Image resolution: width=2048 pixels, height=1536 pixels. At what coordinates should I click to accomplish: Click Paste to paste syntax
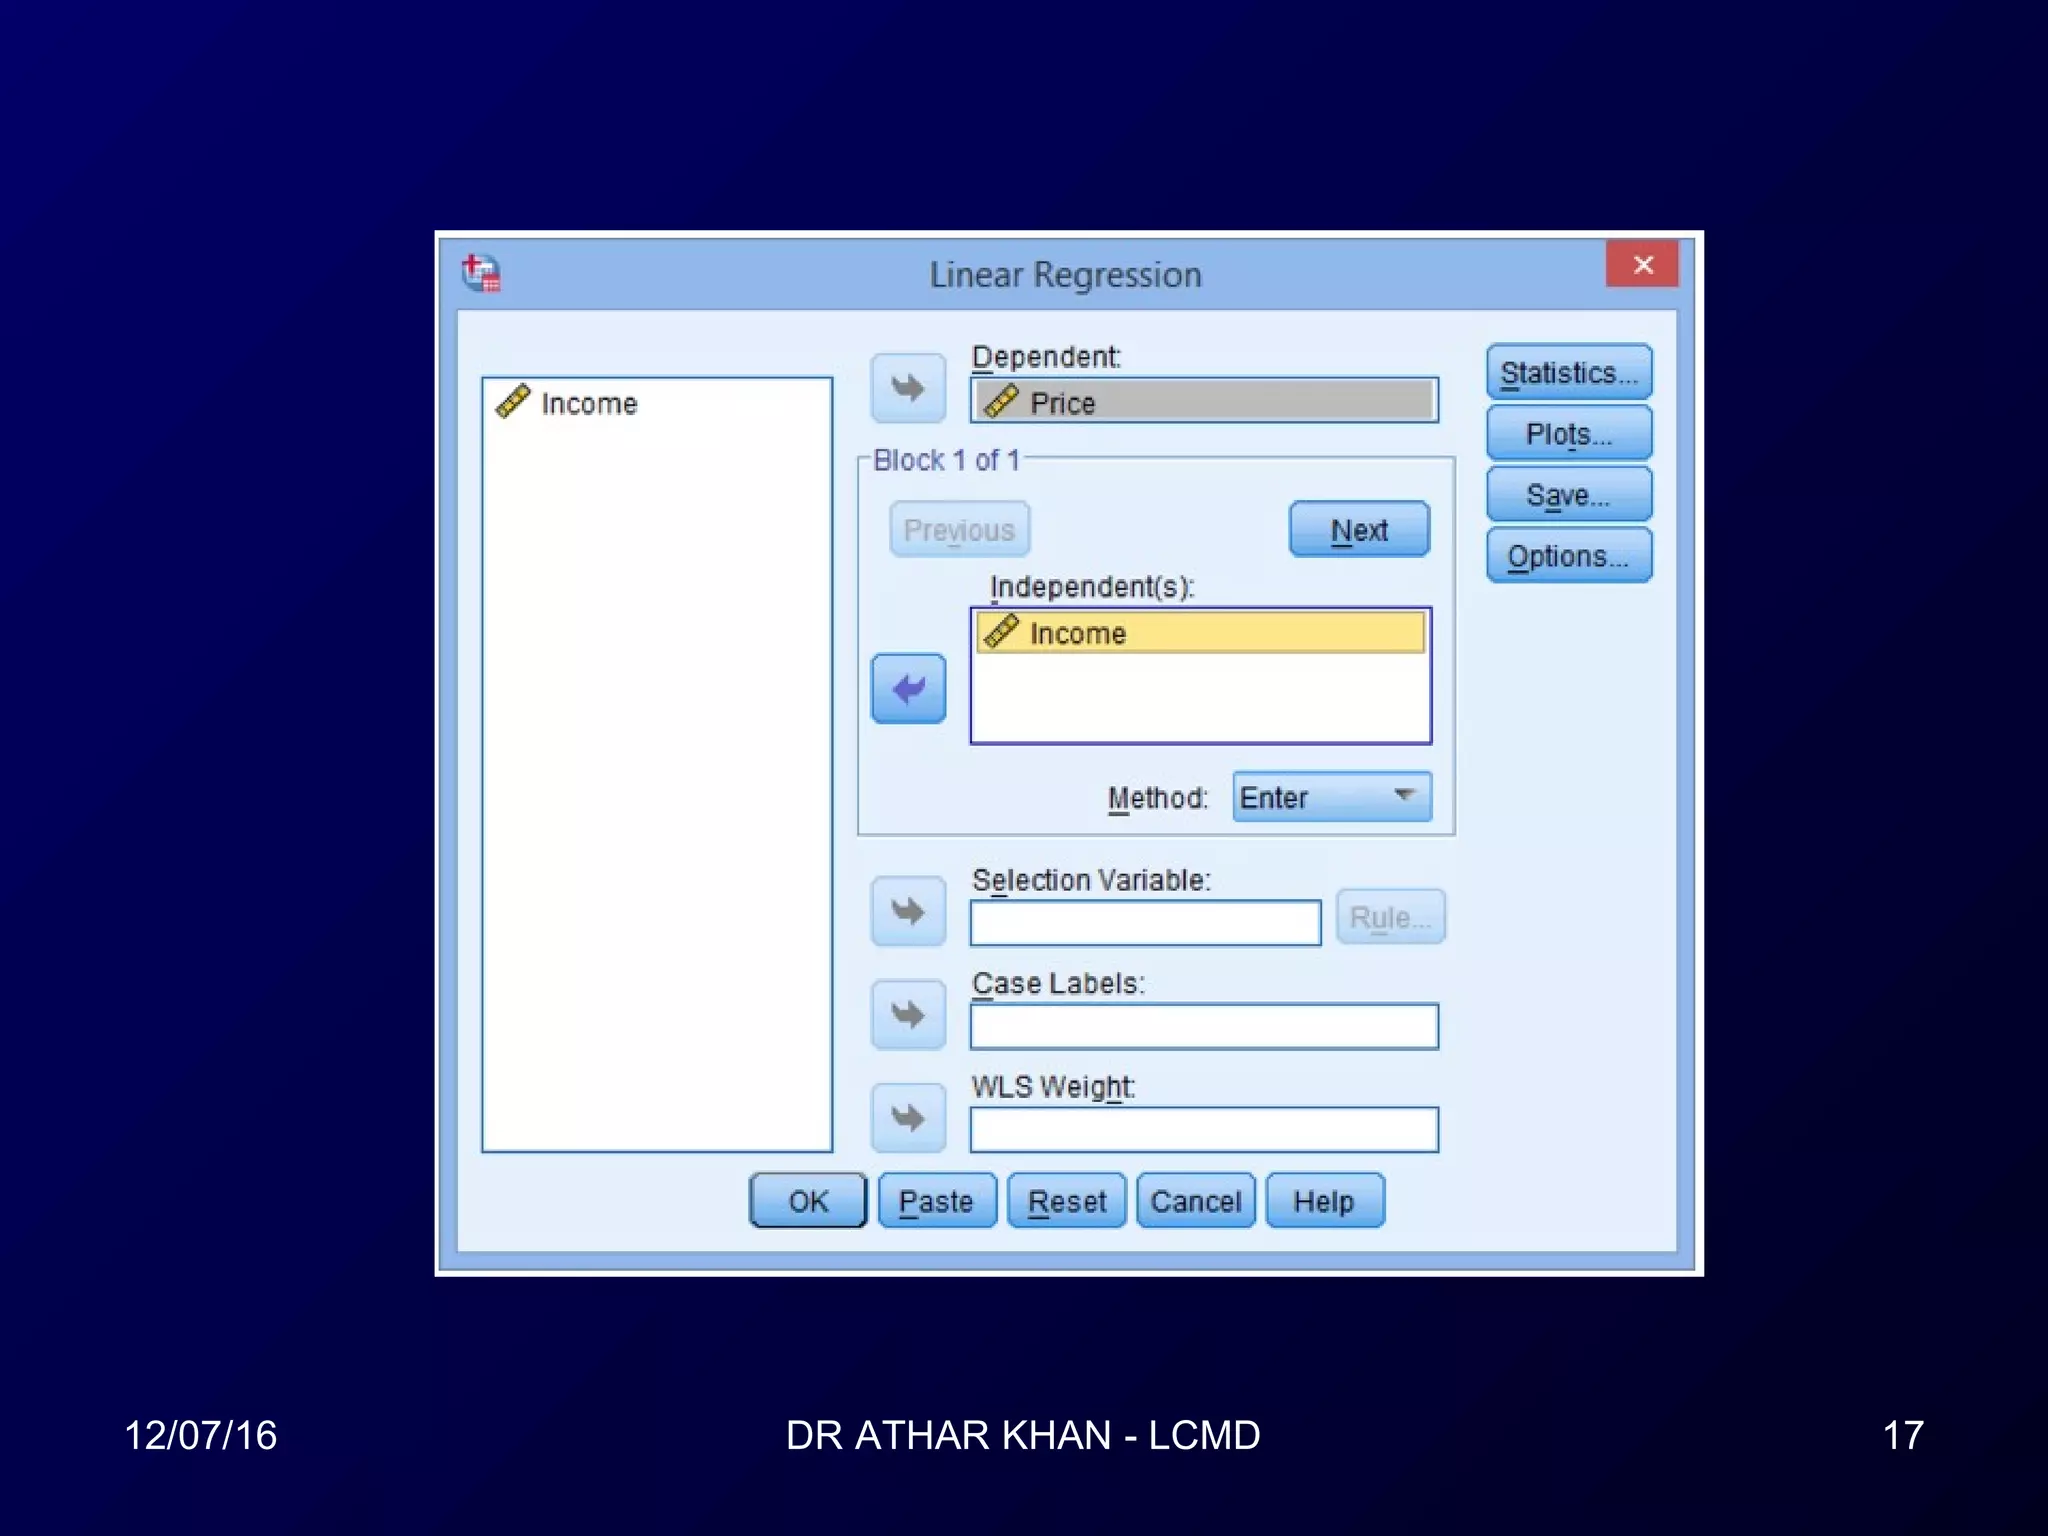coord(936,1201)
